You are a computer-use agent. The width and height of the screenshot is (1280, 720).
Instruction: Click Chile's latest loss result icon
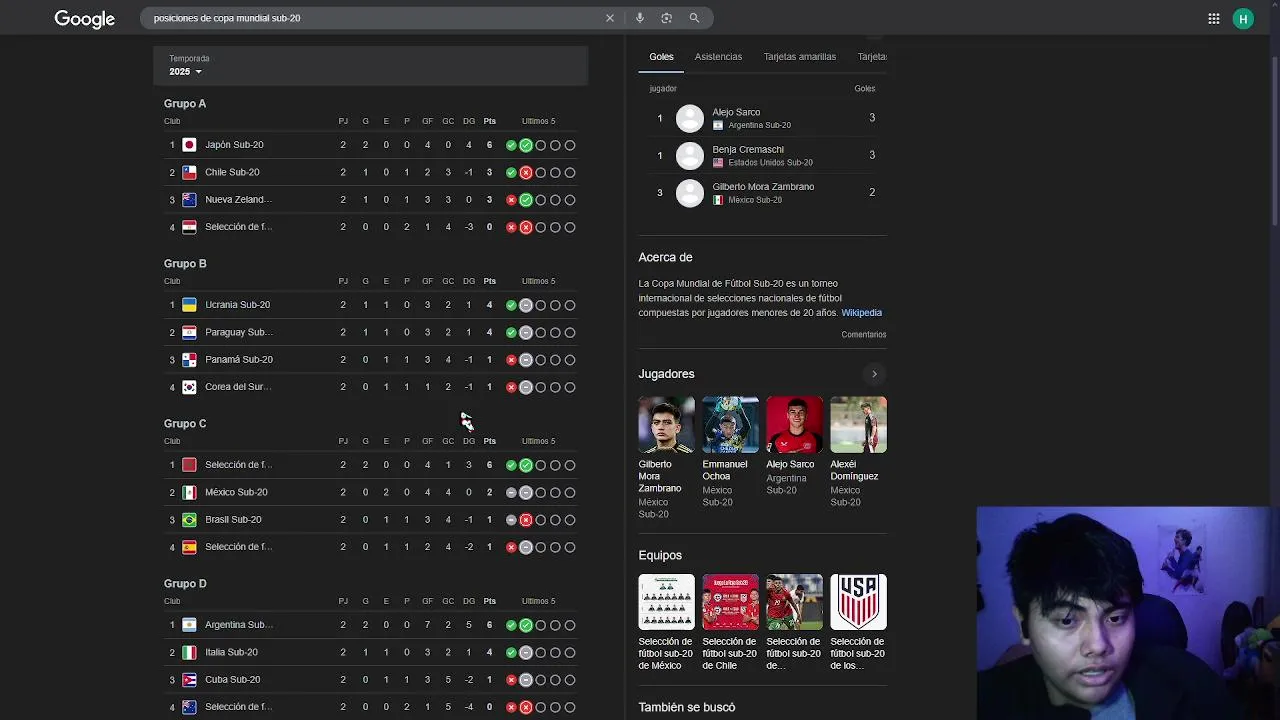click(x=526, y=172)
